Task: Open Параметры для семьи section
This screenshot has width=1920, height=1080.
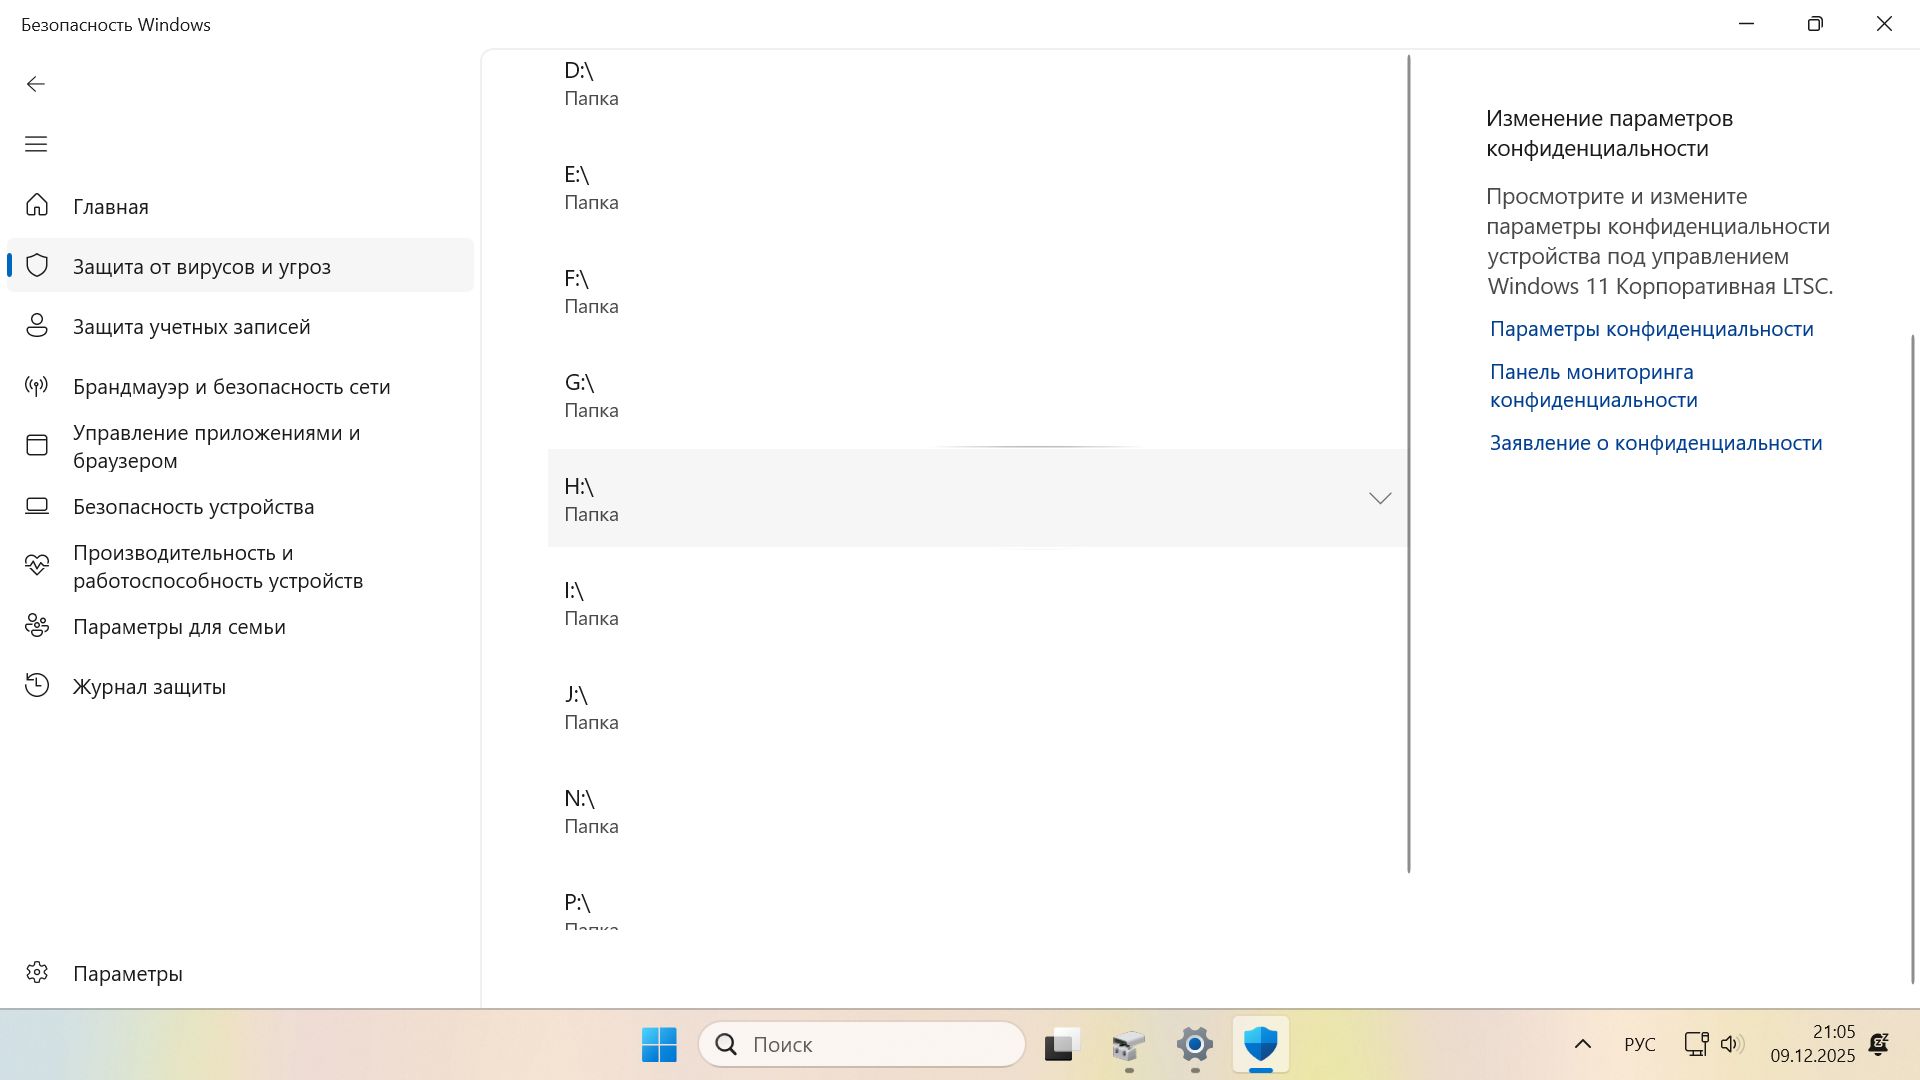Action: pos(179,626)
